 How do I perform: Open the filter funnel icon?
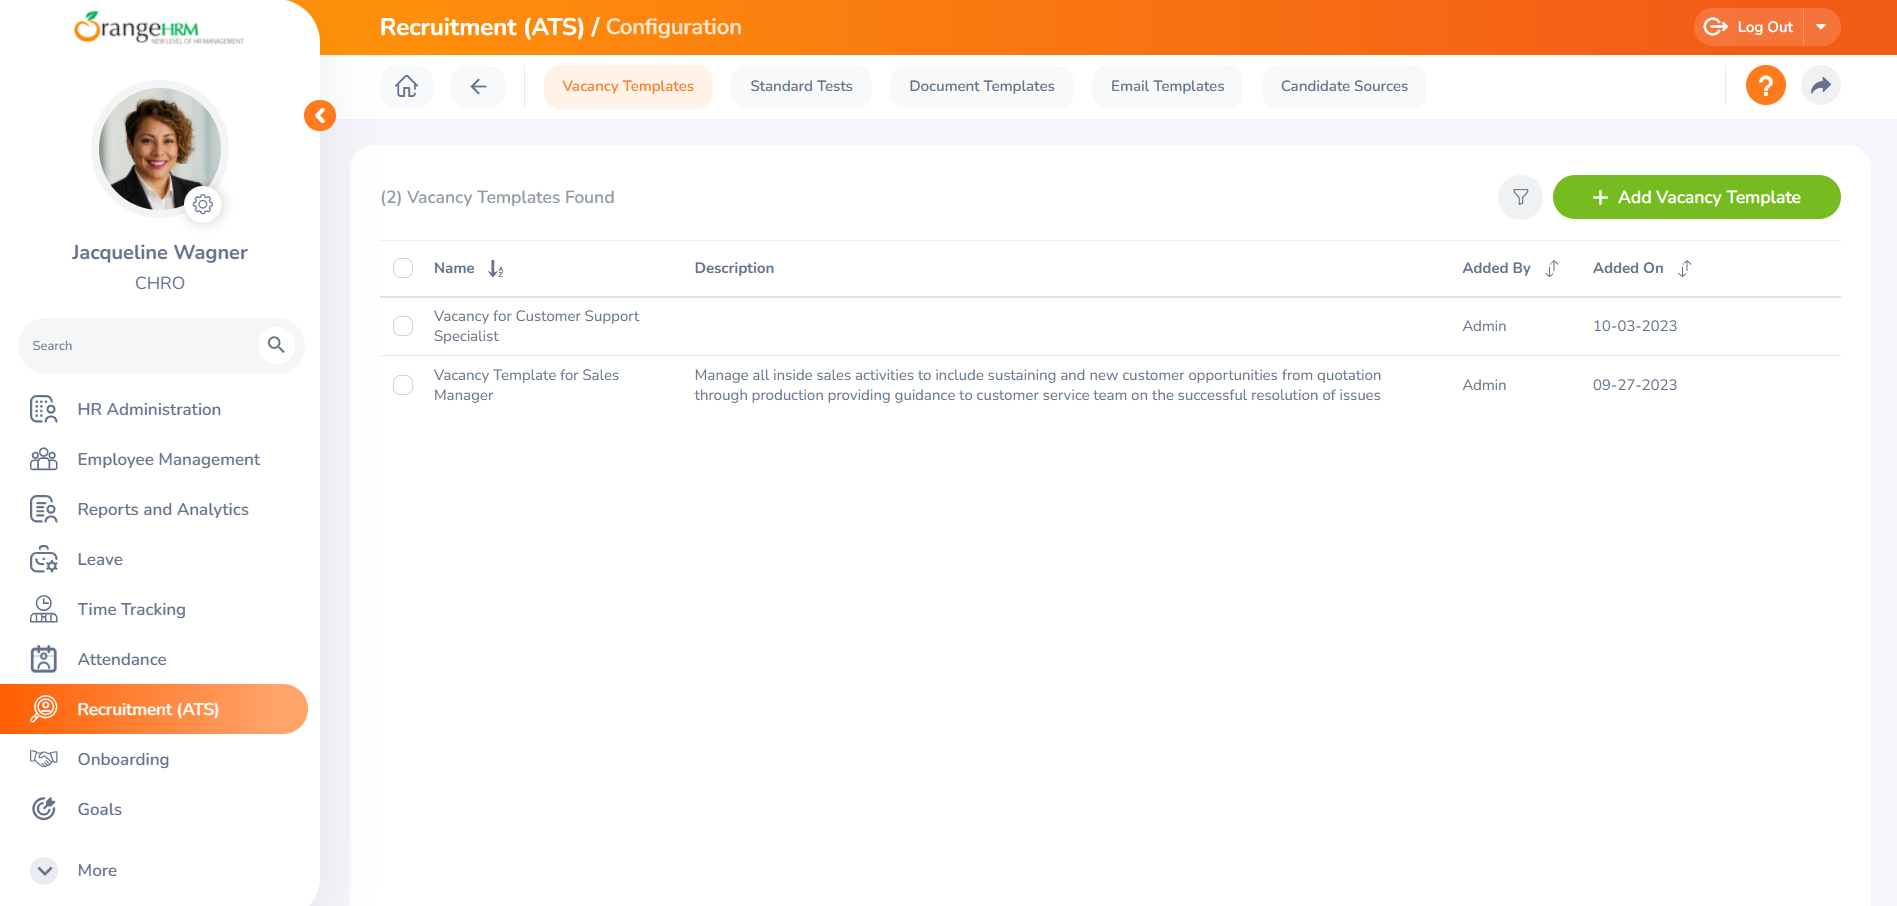point(1520,197)
